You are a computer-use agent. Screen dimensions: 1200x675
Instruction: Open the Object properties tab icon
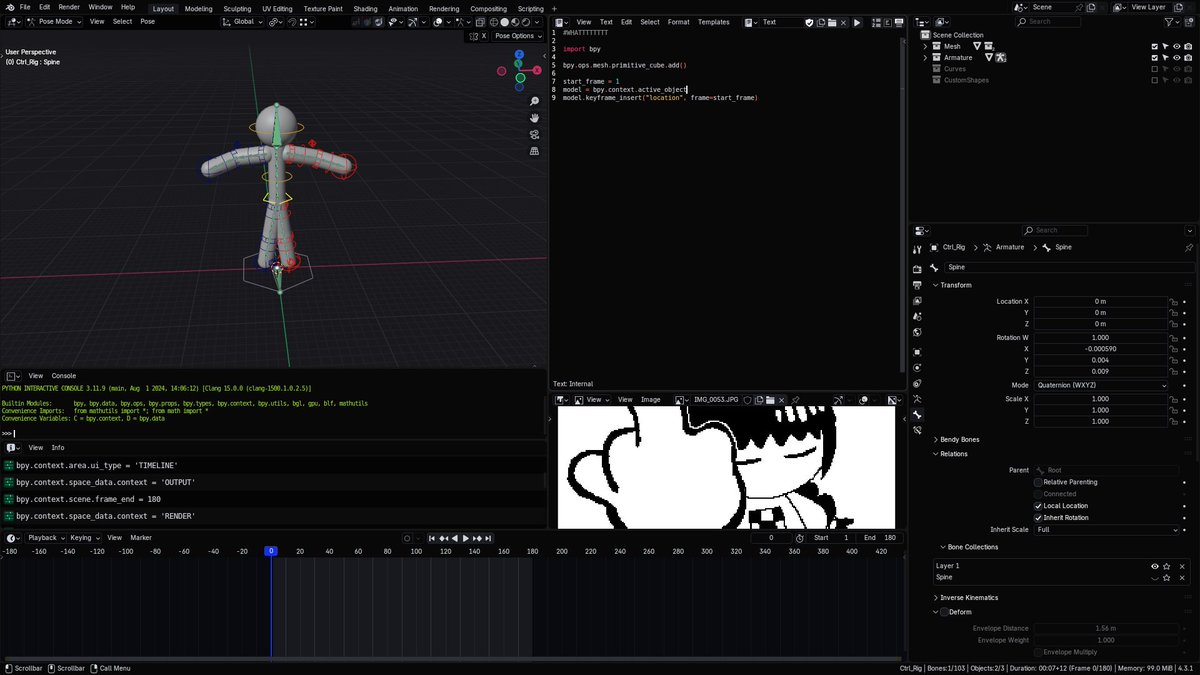(x=918, y=352)
